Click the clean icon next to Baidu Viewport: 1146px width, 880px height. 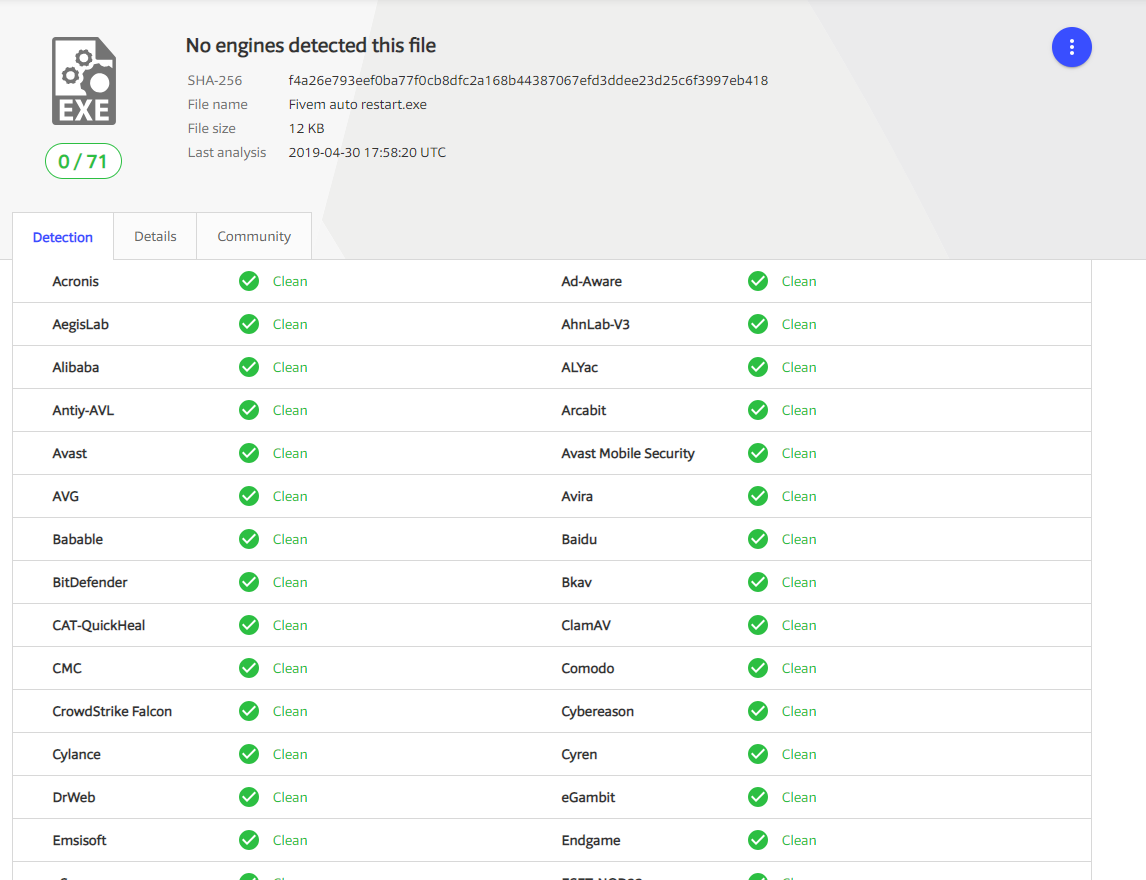click(x=758, y=539)
